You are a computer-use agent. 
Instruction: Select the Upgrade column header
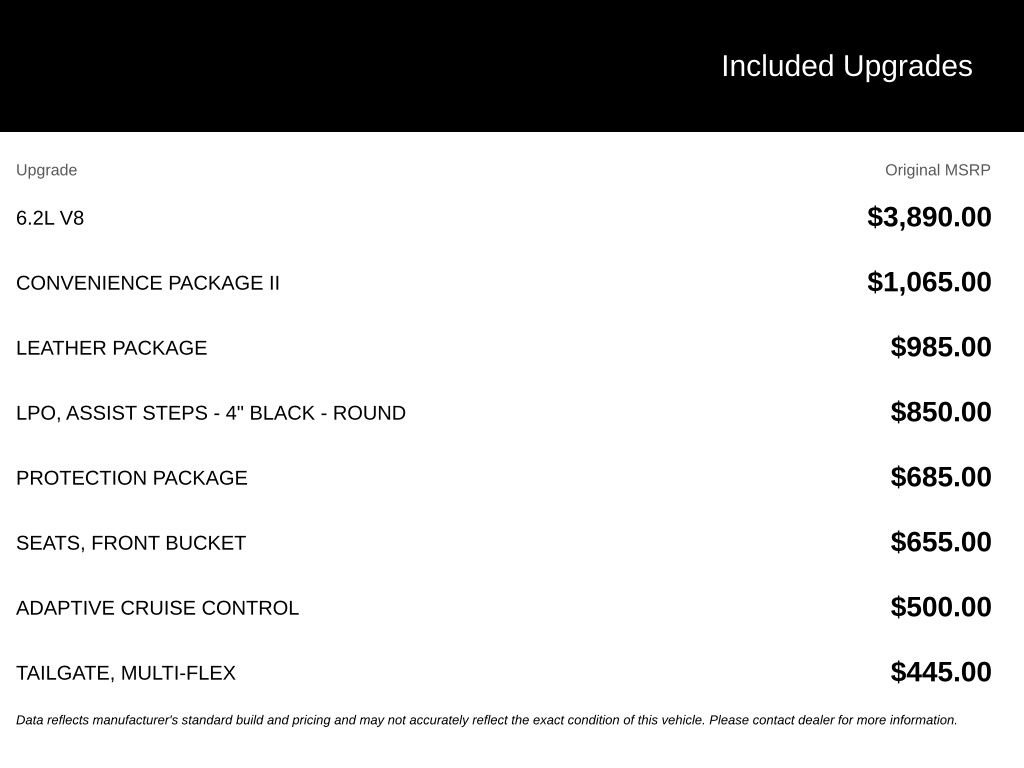(46, 170)
